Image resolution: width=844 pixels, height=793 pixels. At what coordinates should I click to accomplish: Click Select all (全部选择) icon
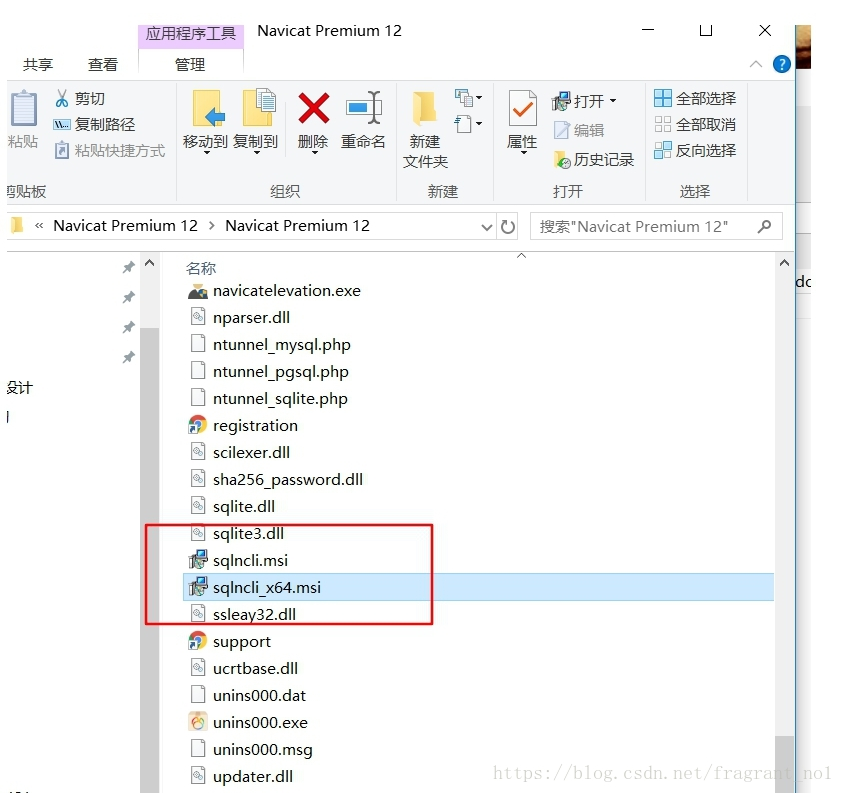[x=663, y=98]
